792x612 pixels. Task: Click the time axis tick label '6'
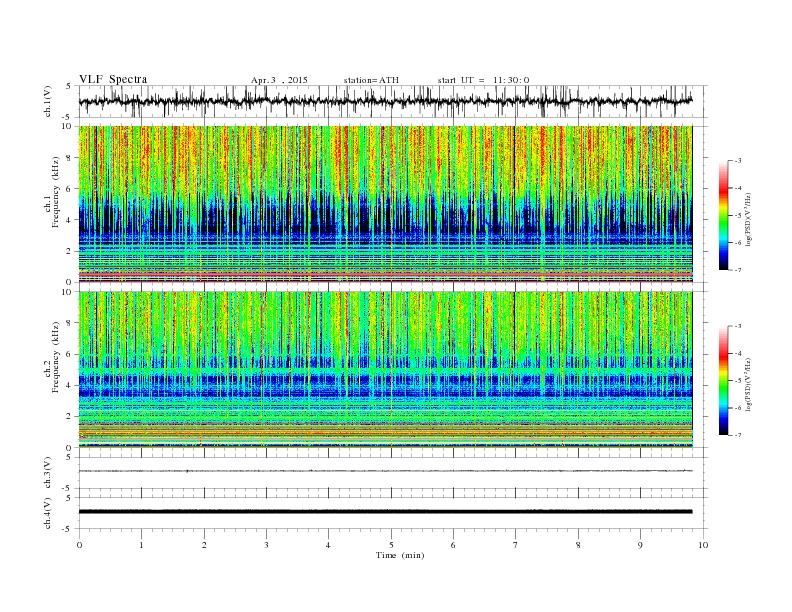453,545
